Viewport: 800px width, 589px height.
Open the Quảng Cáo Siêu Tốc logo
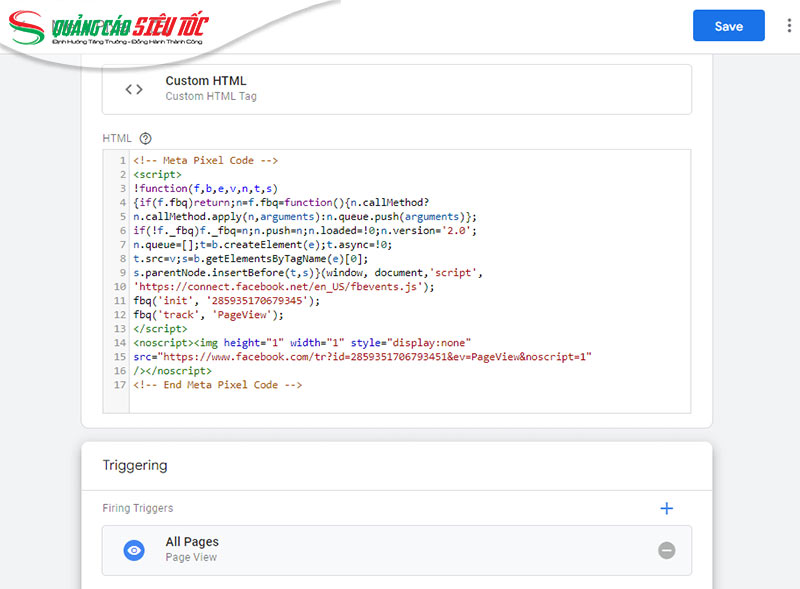pos(122,26)
